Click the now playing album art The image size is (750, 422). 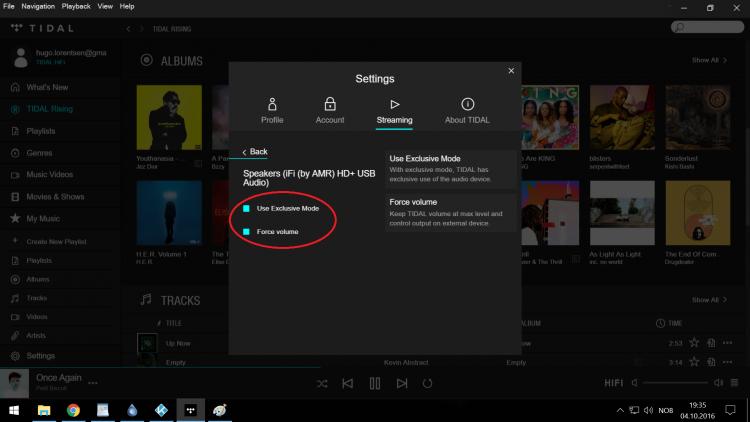click(x=14, y=383)
